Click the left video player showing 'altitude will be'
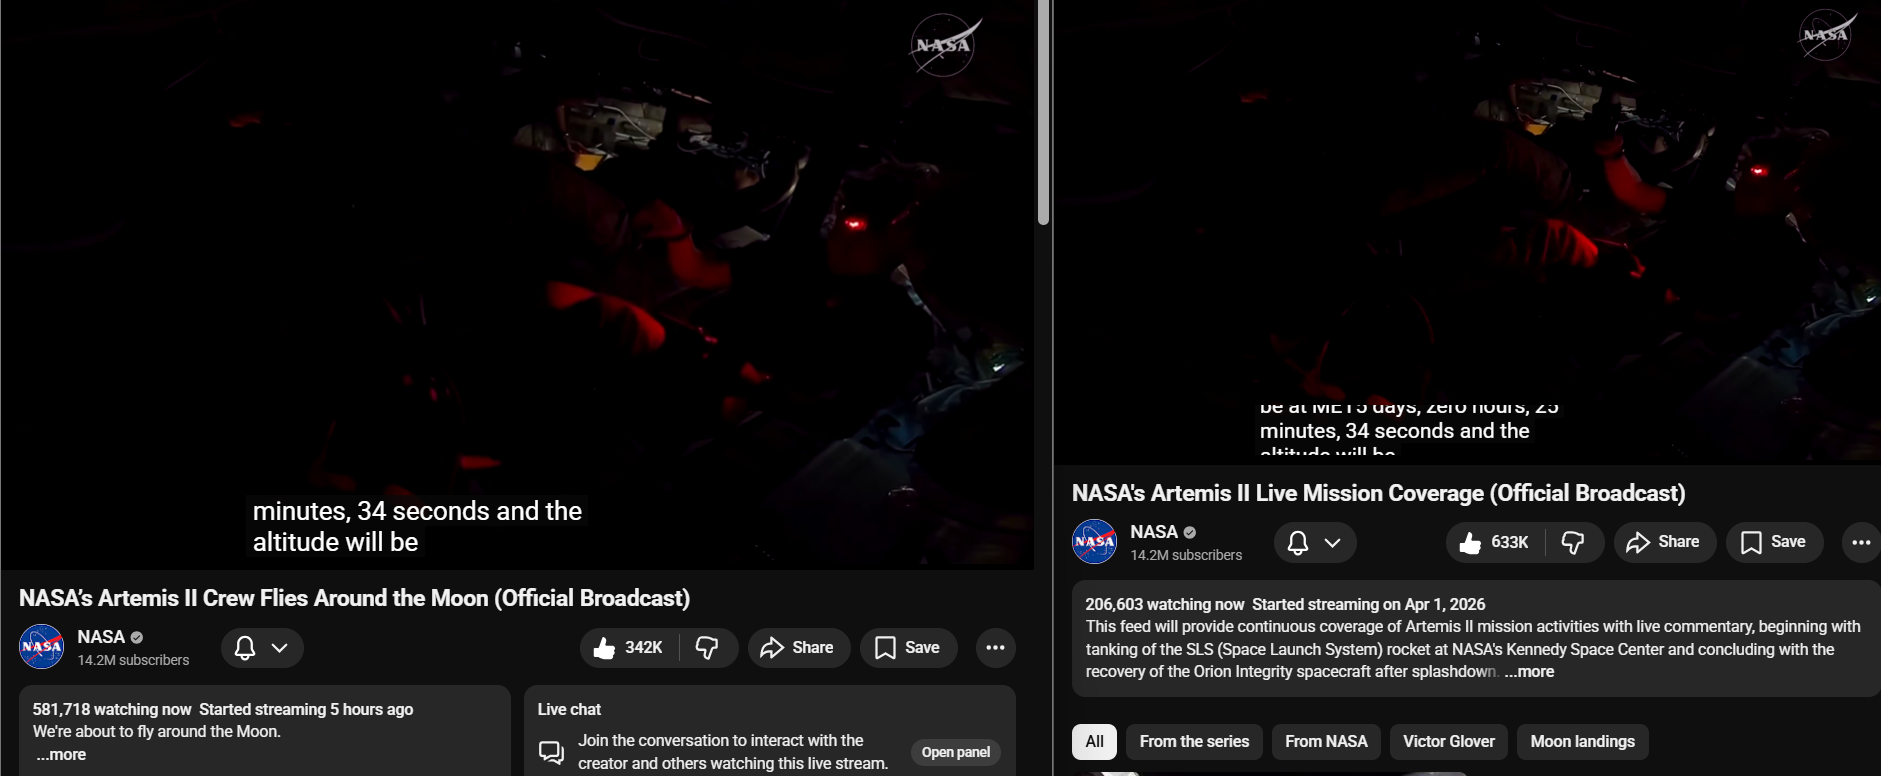1881x776 pixels. 517,285
